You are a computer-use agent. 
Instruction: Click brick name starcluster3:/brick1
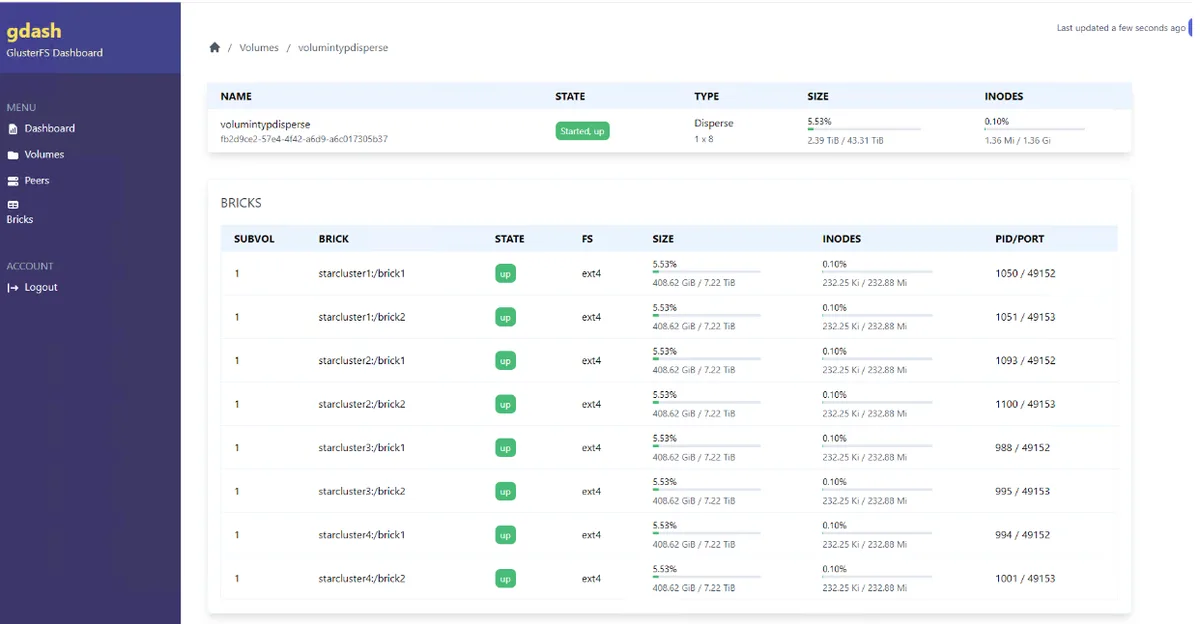tap(362, 448)
